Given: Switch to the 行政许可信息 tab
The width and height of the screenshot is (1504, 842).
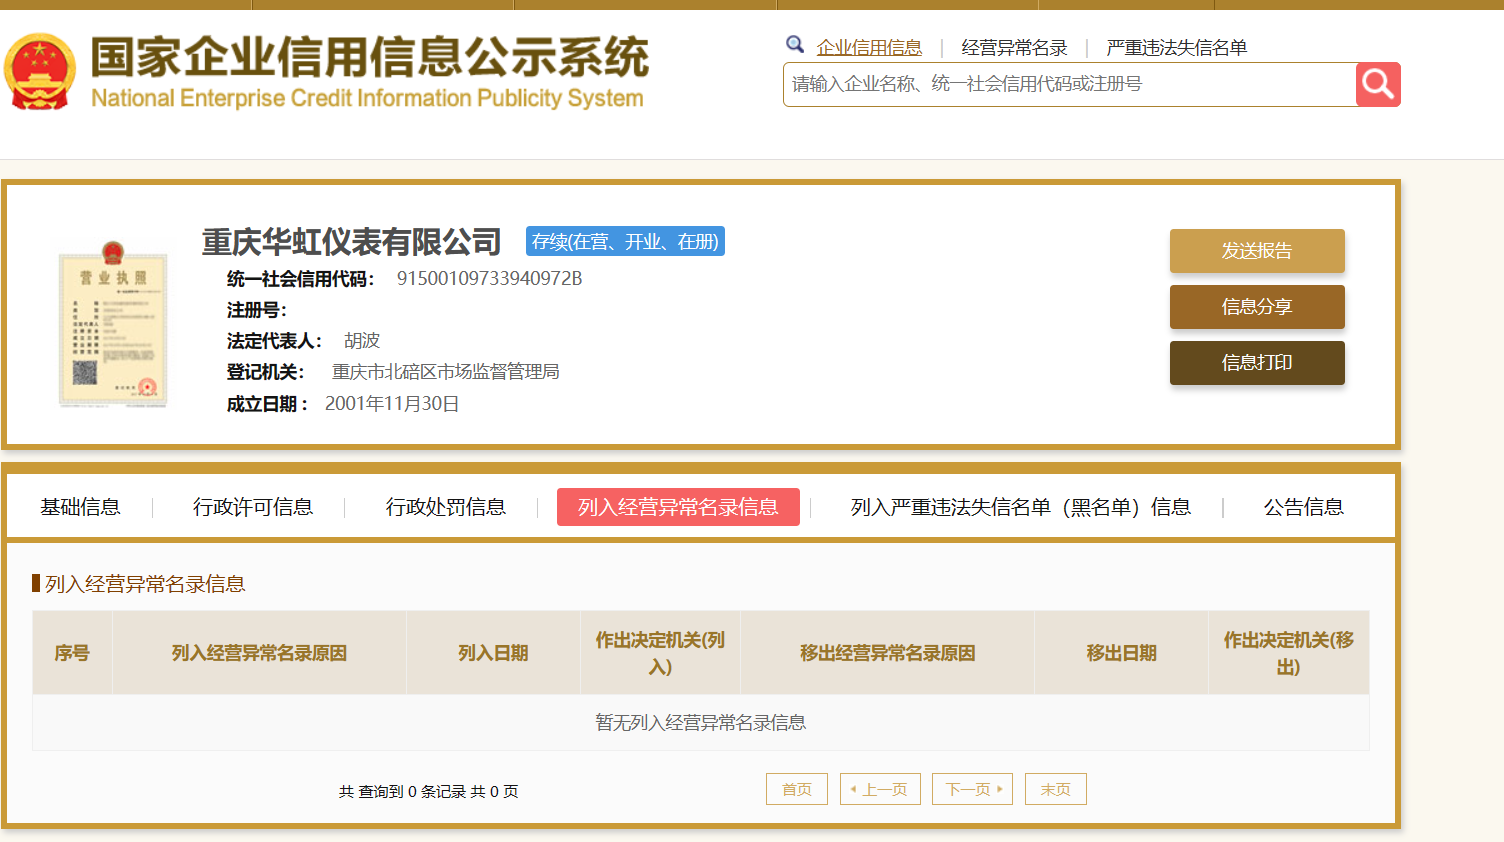Looking at the screenshot, I should 253,507.
